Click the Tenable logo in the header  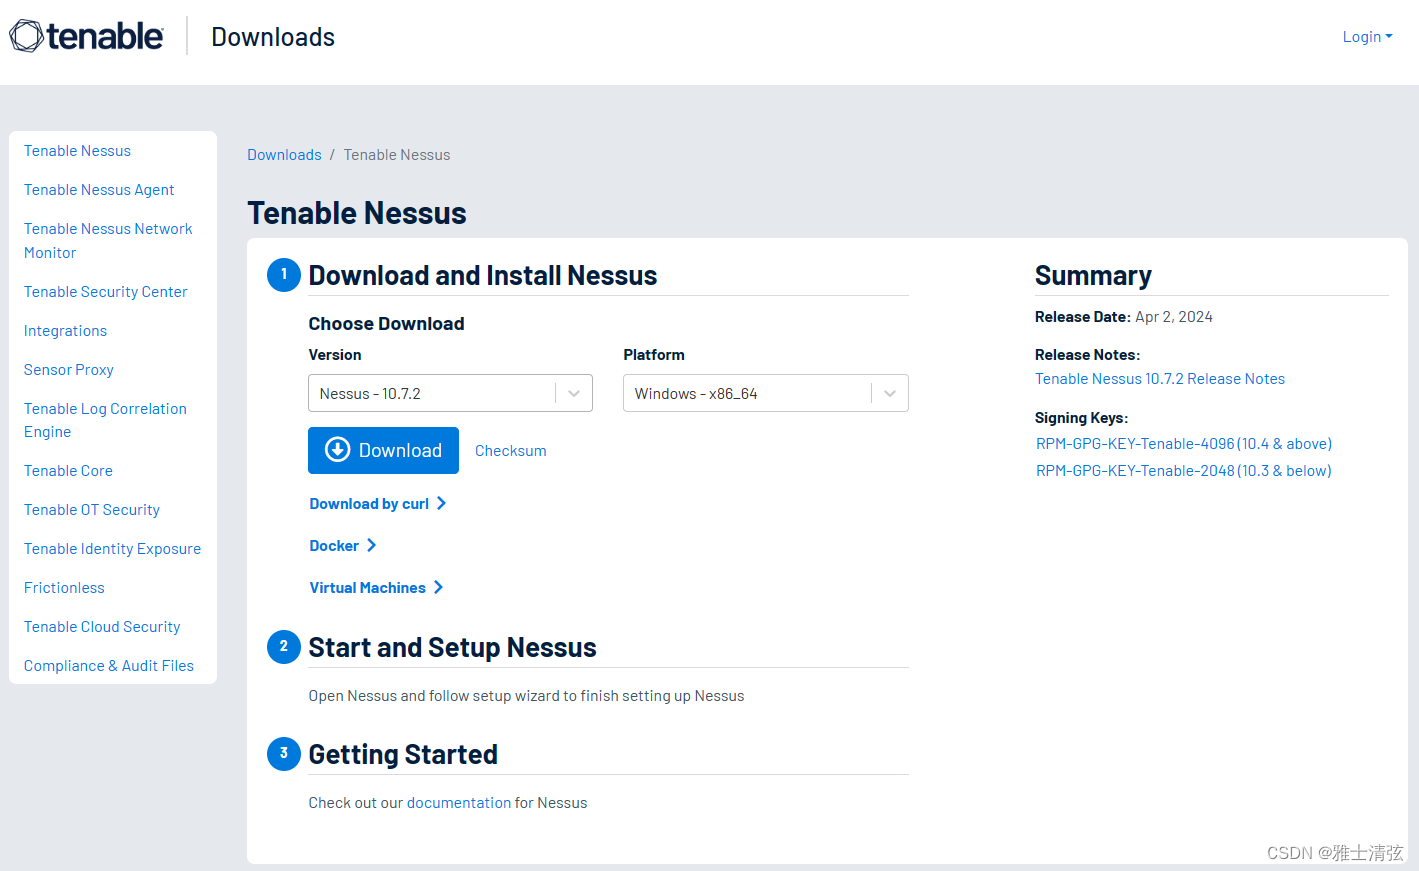pyautogui.click(x=86, y=36)
